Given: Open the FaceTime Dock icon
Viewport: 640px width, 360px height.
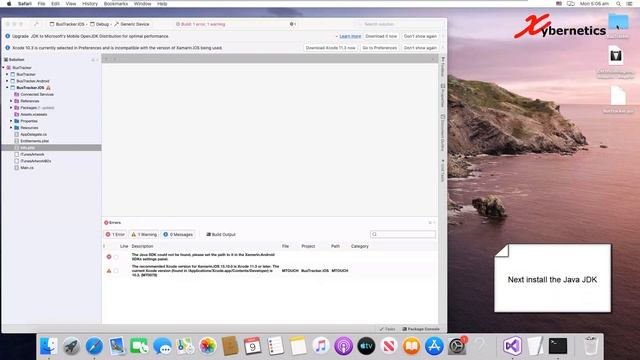Looking at the screenshot, I should point(140,346).
